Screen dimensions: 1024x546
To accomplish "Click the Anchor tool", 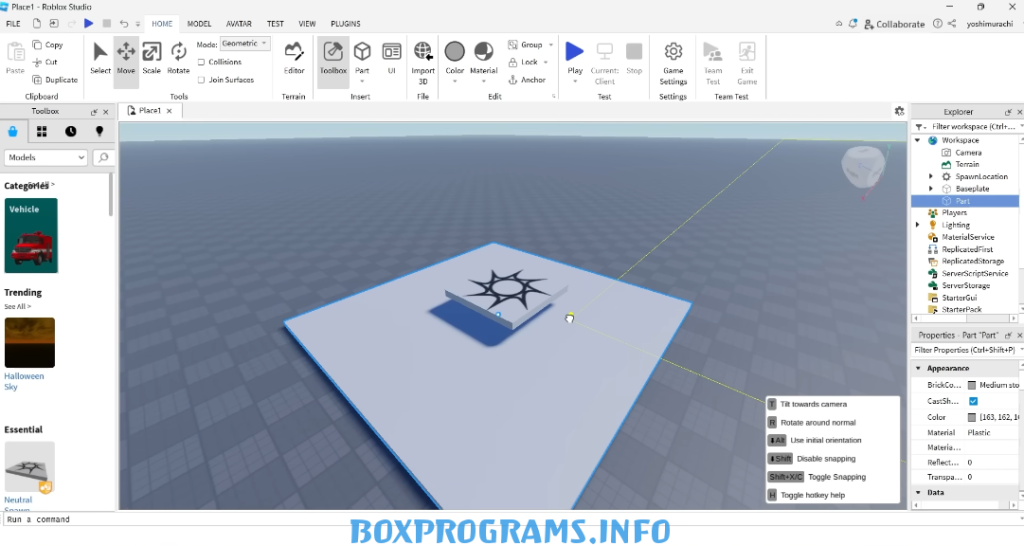I will click(527, 80).
